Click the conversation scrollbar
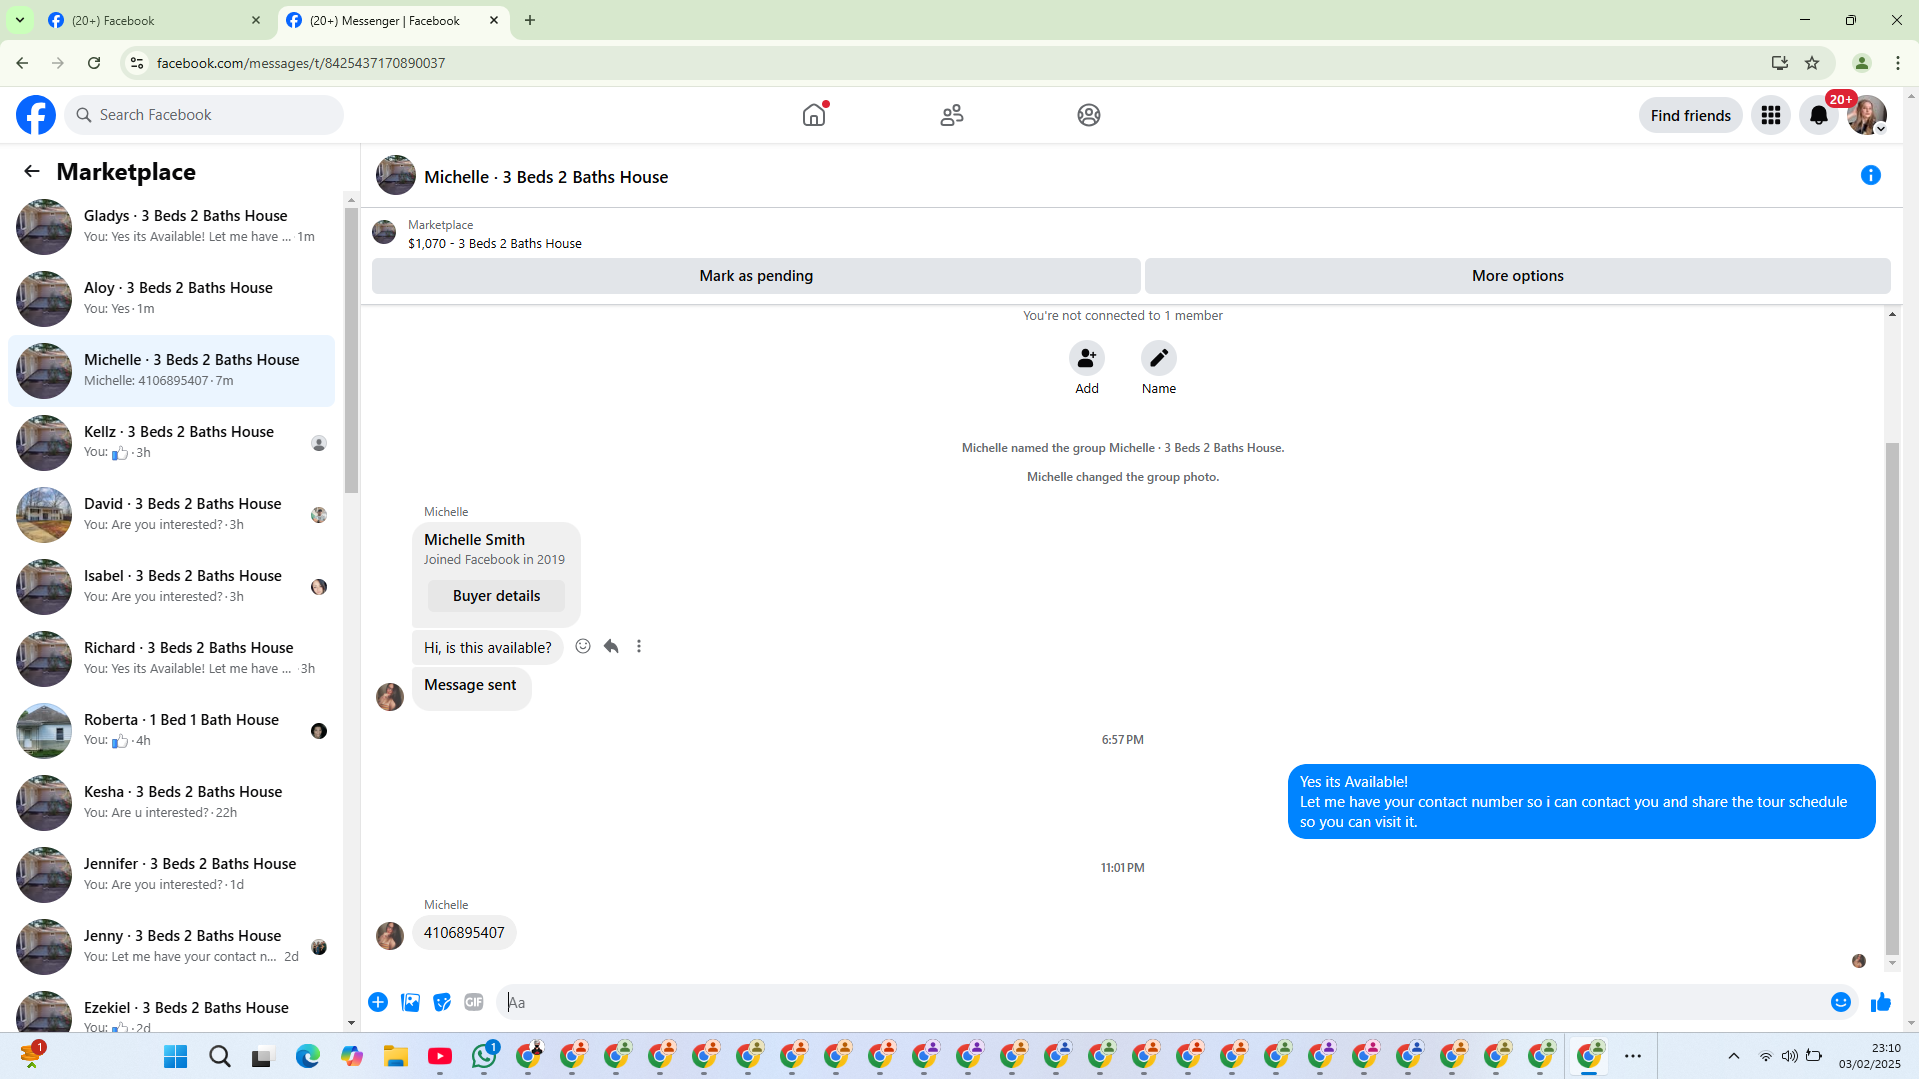Viewport: 1919px width, 1079px height. point(1892,700)
